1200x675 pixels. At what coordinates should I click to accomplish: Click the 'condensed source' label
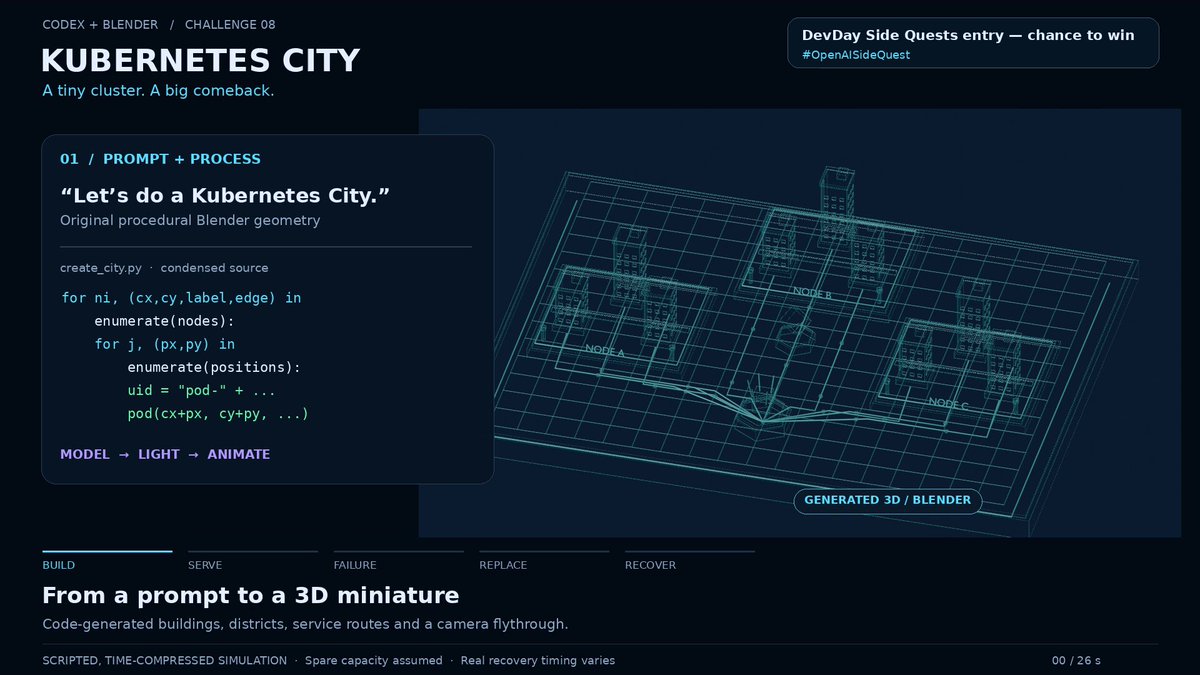pyautogui.click(x=214, y=268)
